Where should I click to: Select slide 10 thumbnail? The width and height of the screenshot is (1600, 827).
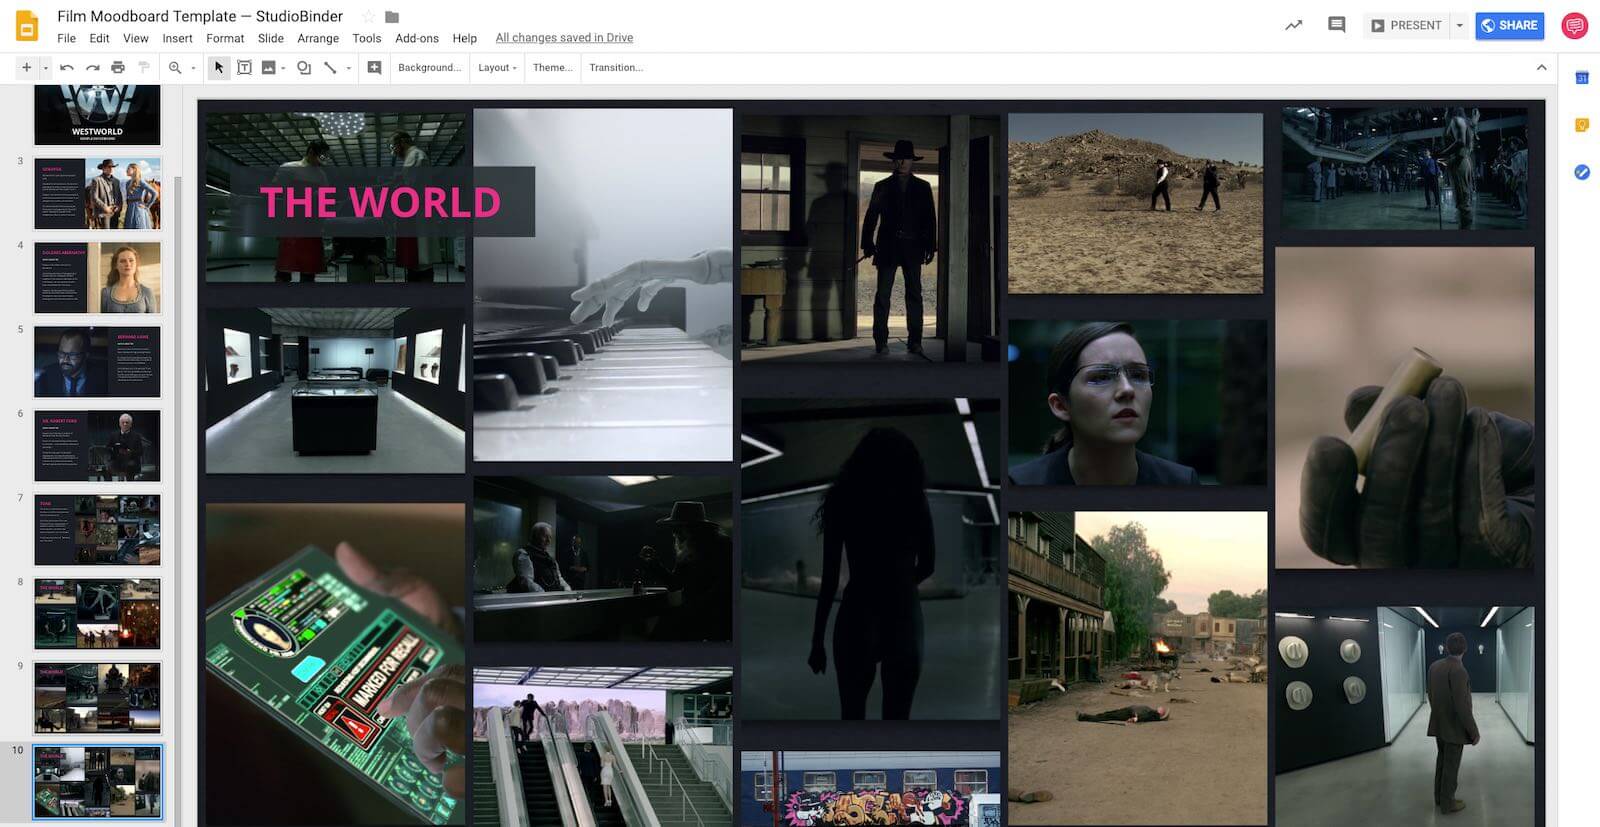coord(97,782)
